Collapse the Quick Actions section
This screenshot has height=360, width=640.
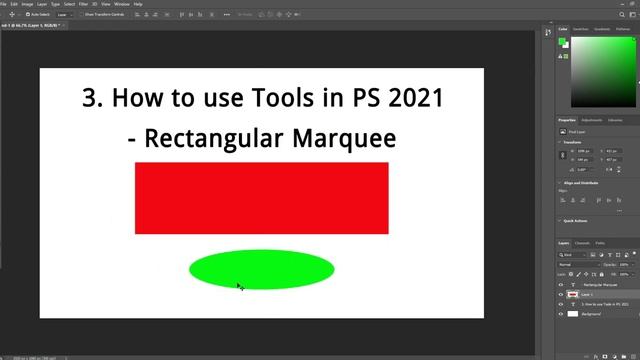[560, 221]
